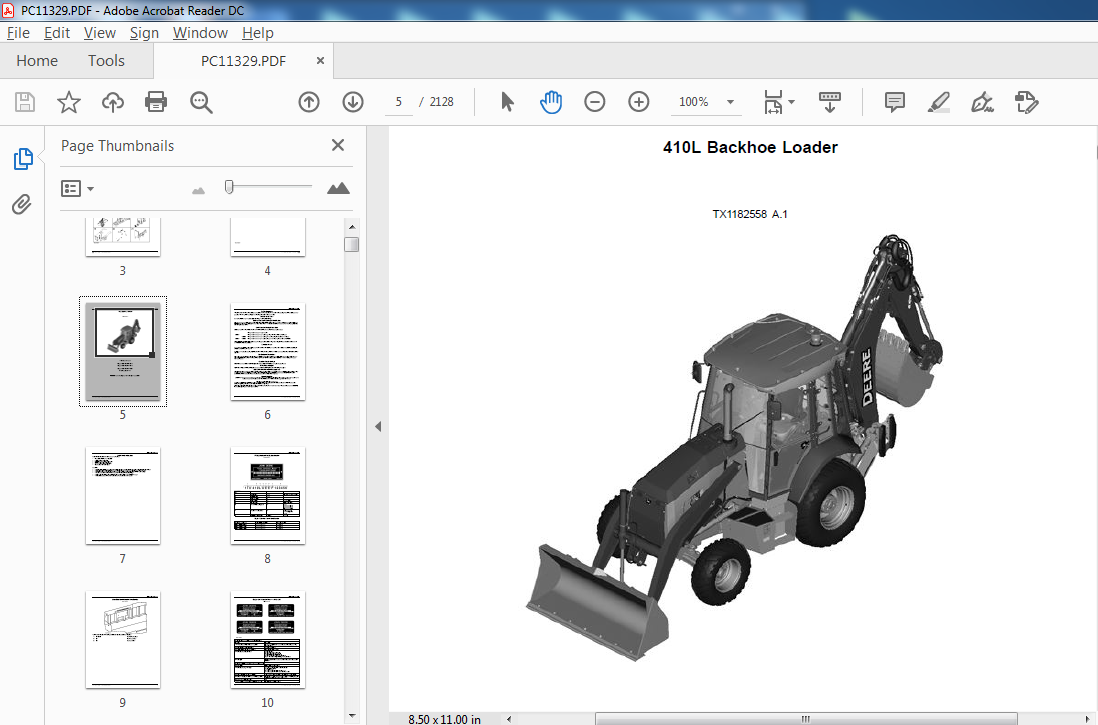Click thumbnails panel scroll up arrow

pyautogui.click(x=352, y=226)
